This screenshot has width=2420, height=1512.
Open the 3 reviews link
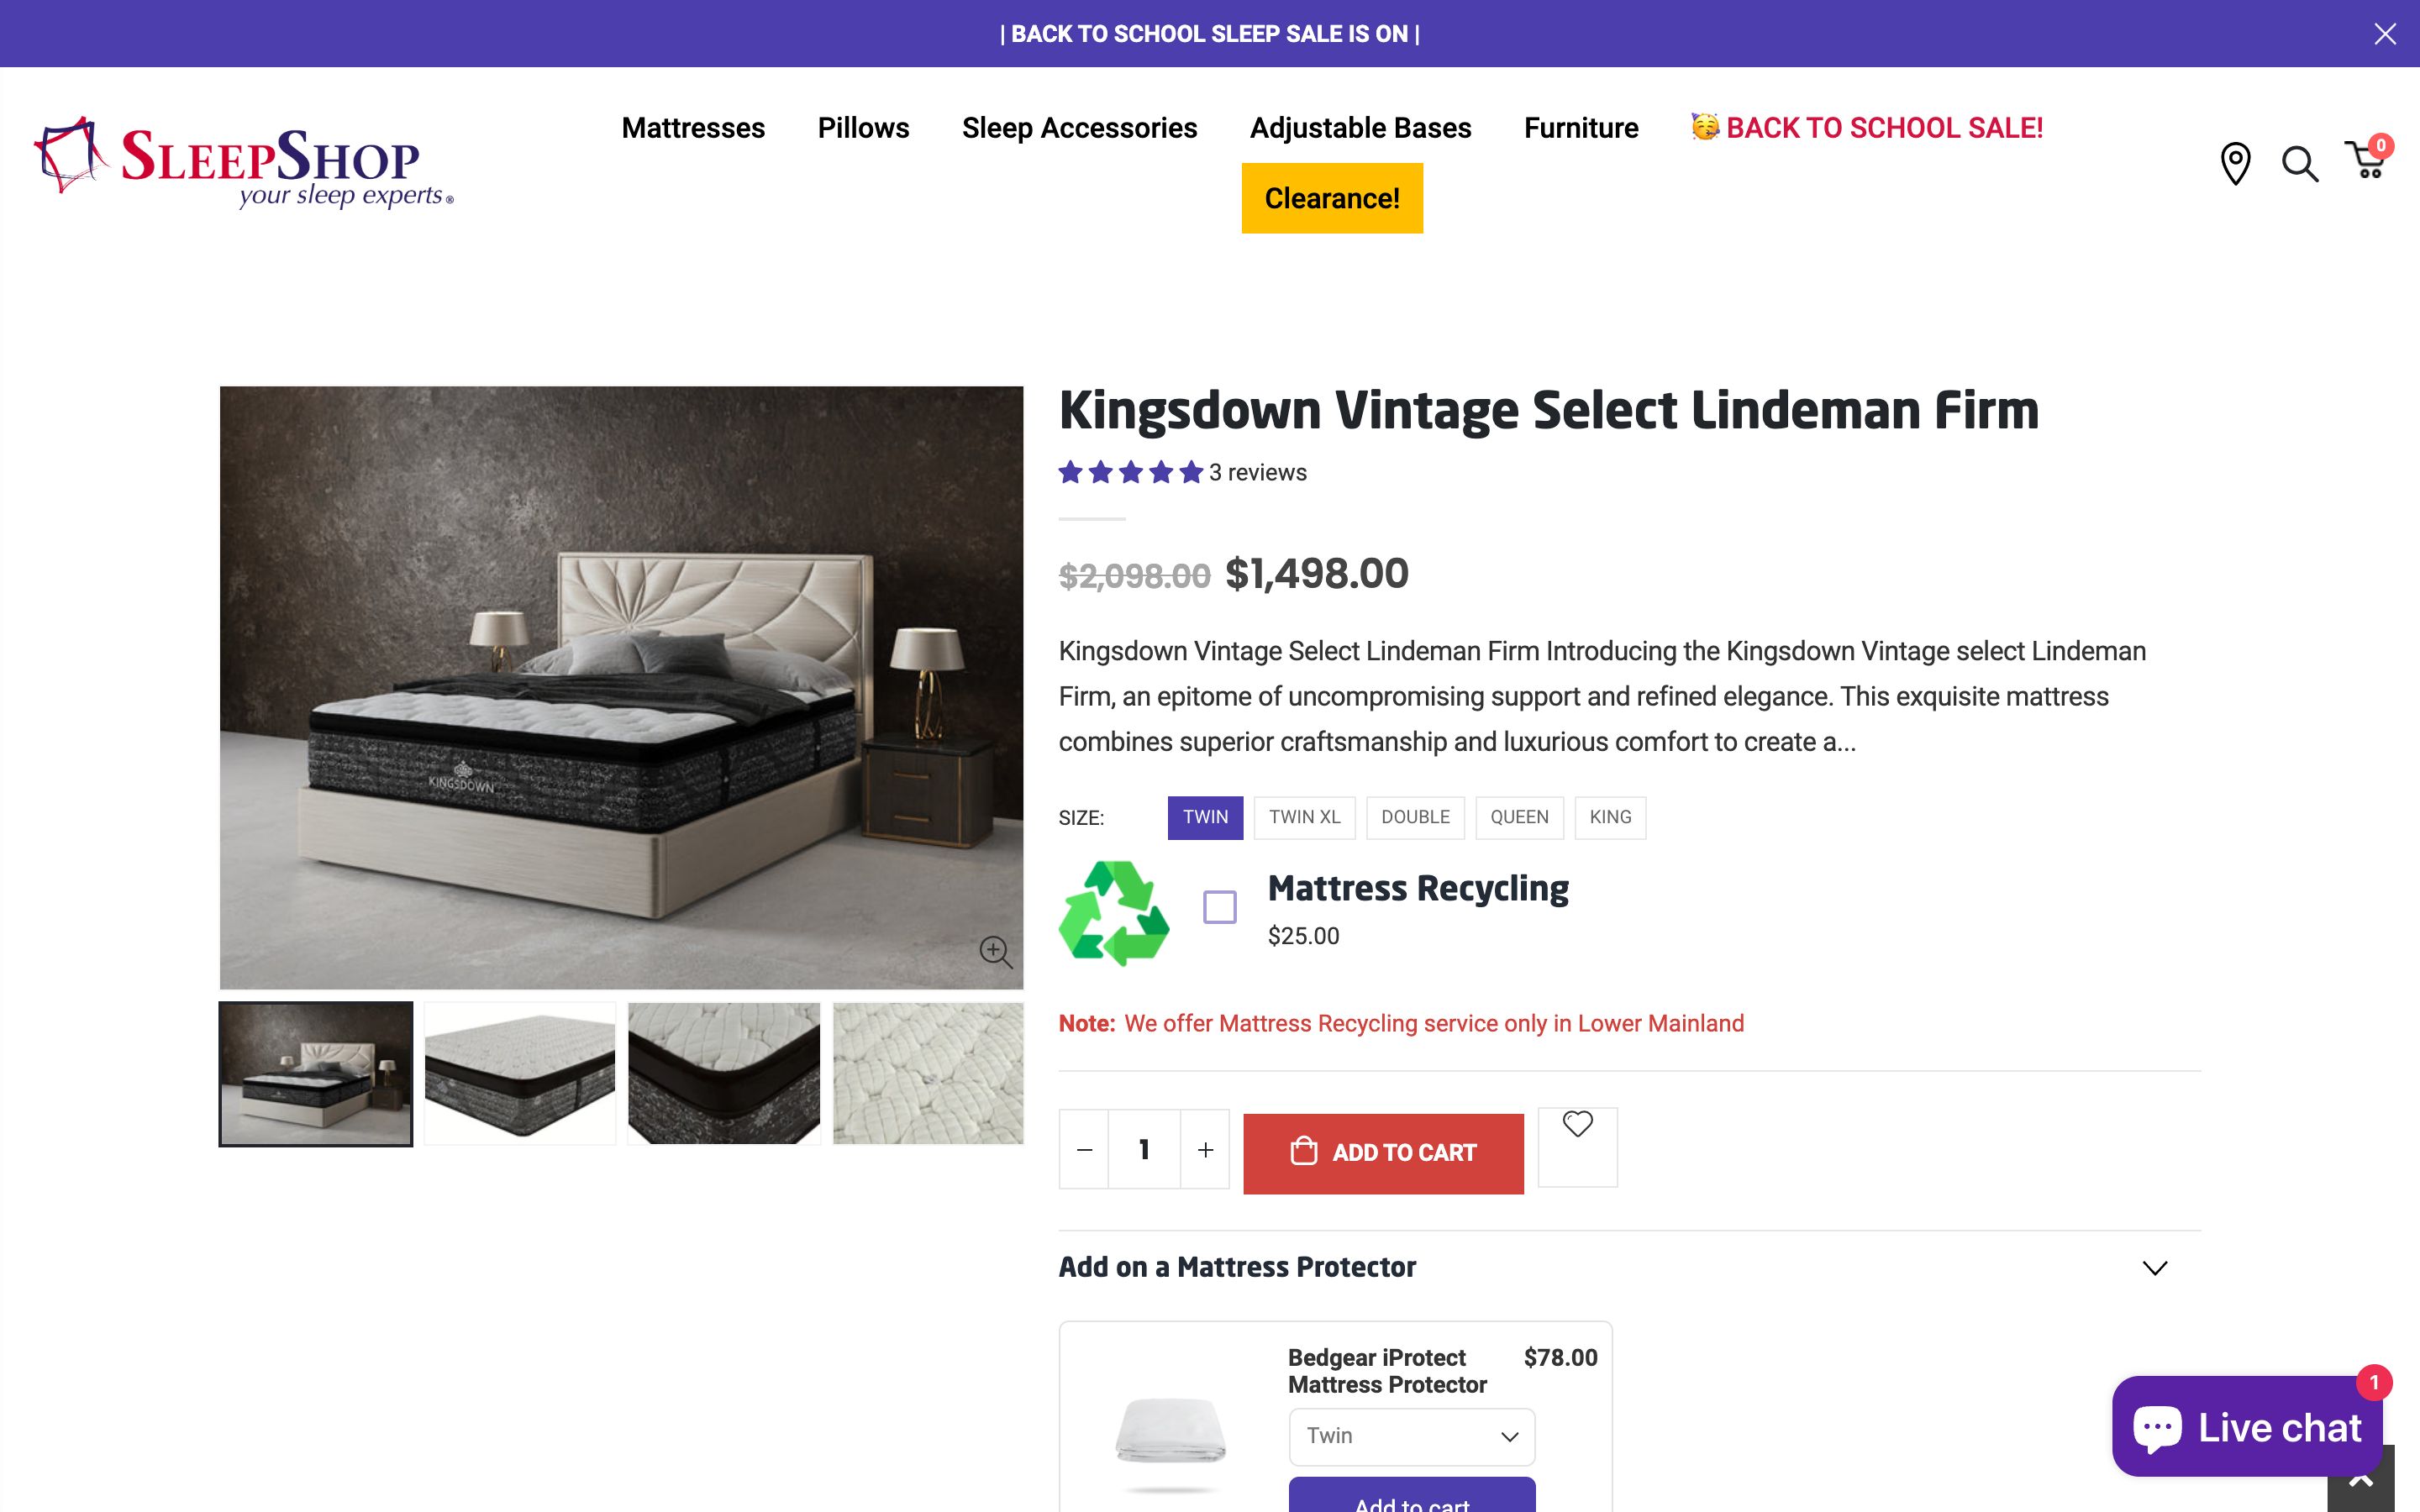point(1257,472)
